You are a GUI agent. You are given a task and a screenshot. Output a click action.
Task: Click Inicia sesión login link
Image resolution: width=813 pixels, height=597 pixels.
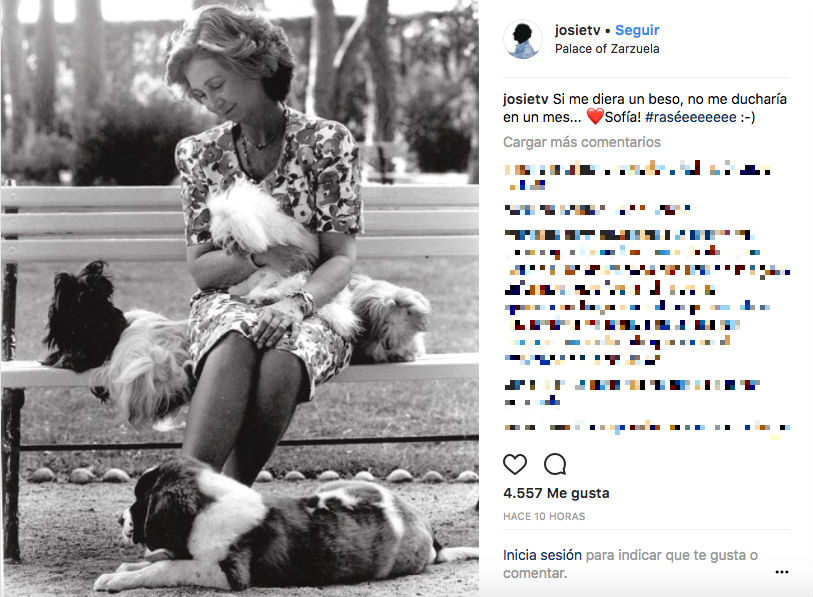point(542,555)
